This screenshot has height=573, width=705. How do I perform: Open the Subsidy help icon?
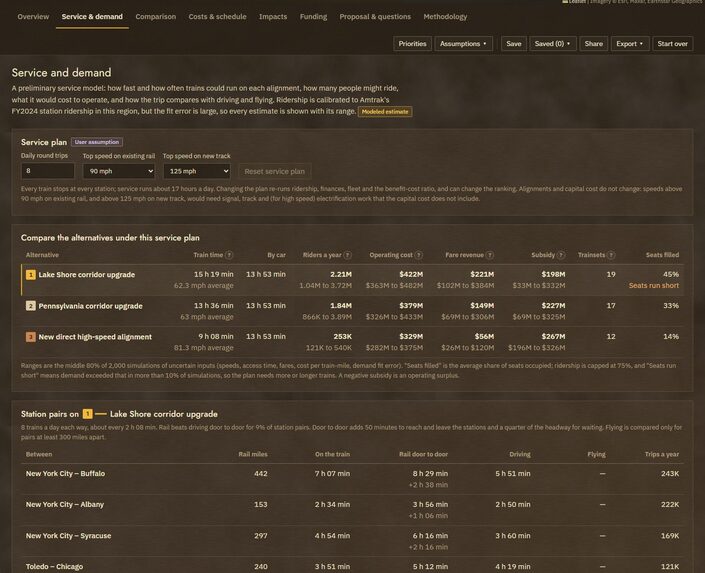(561, 255)
